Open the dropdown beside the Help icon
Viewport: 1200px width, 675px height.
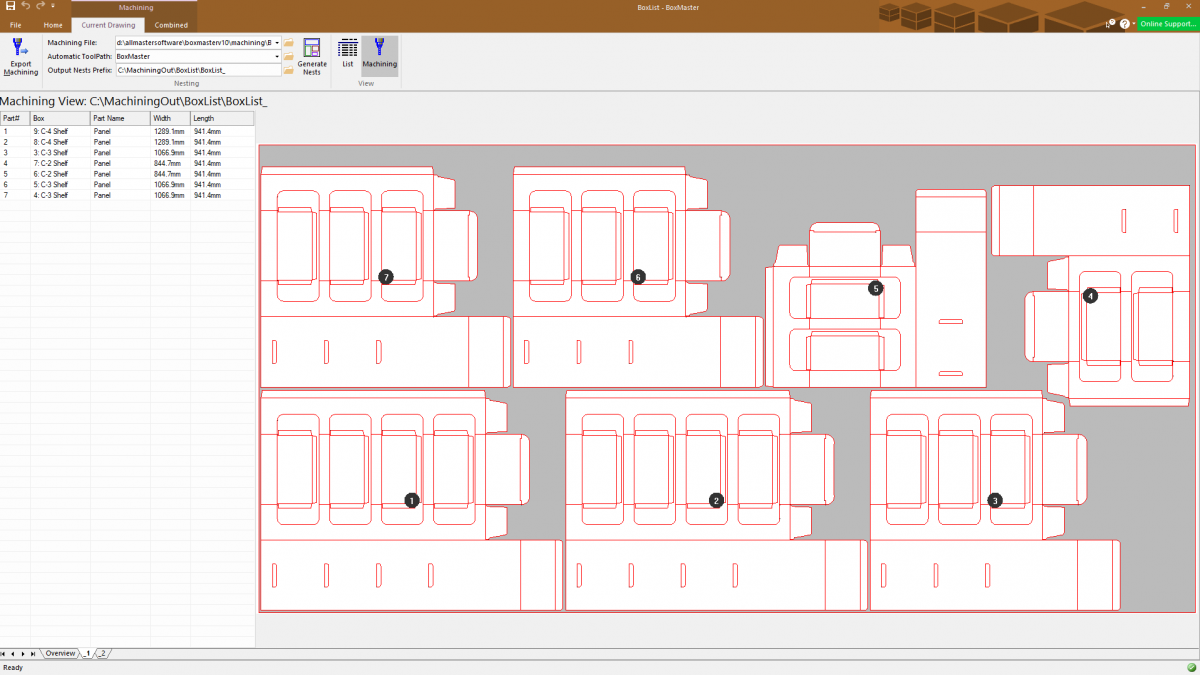pyautogui.click(x=1133, y=23)
